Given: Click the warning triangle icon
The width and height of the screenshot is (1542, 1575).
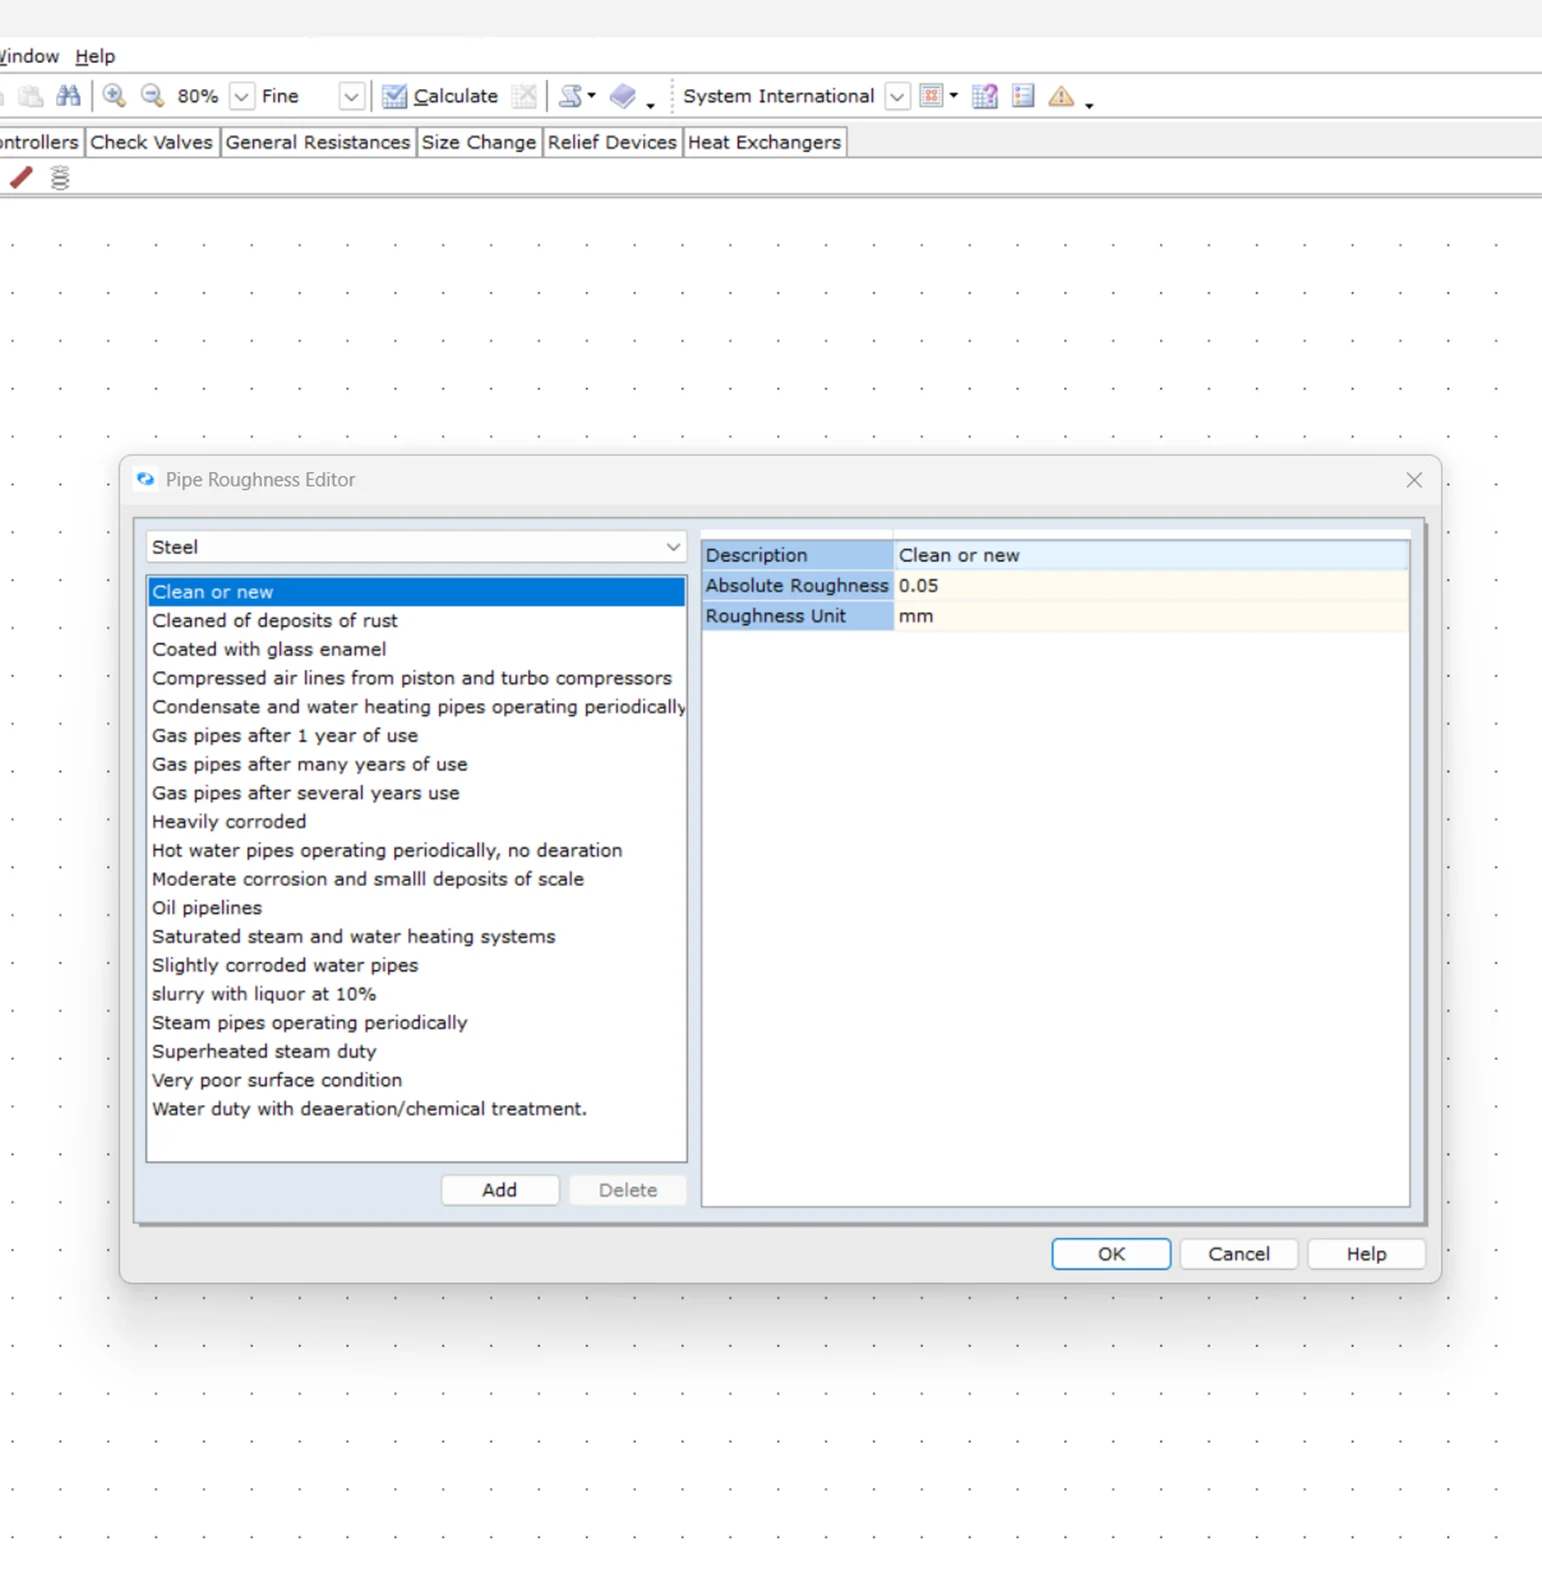Looking at the screenshot, I should pos(1060,96).
